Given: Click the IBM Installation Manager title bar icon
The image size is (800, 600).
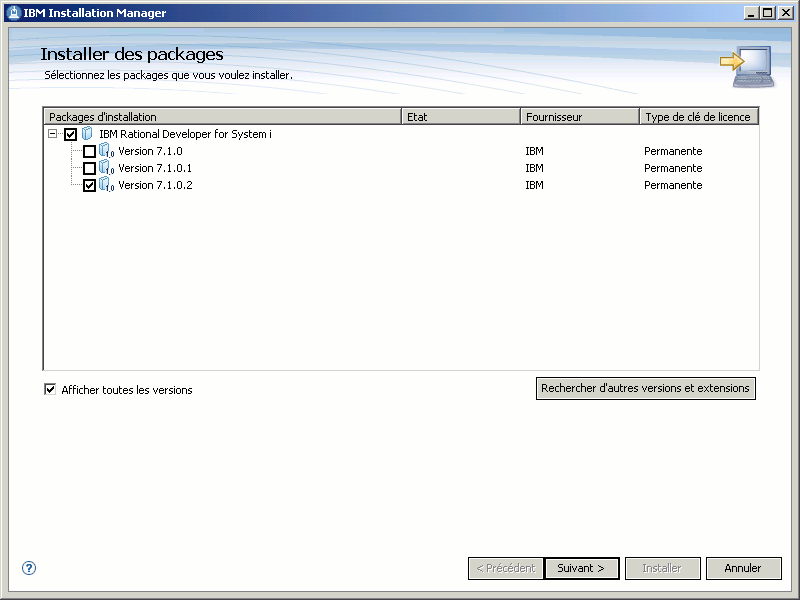Looking at the screenshot, I should (14, 13).
